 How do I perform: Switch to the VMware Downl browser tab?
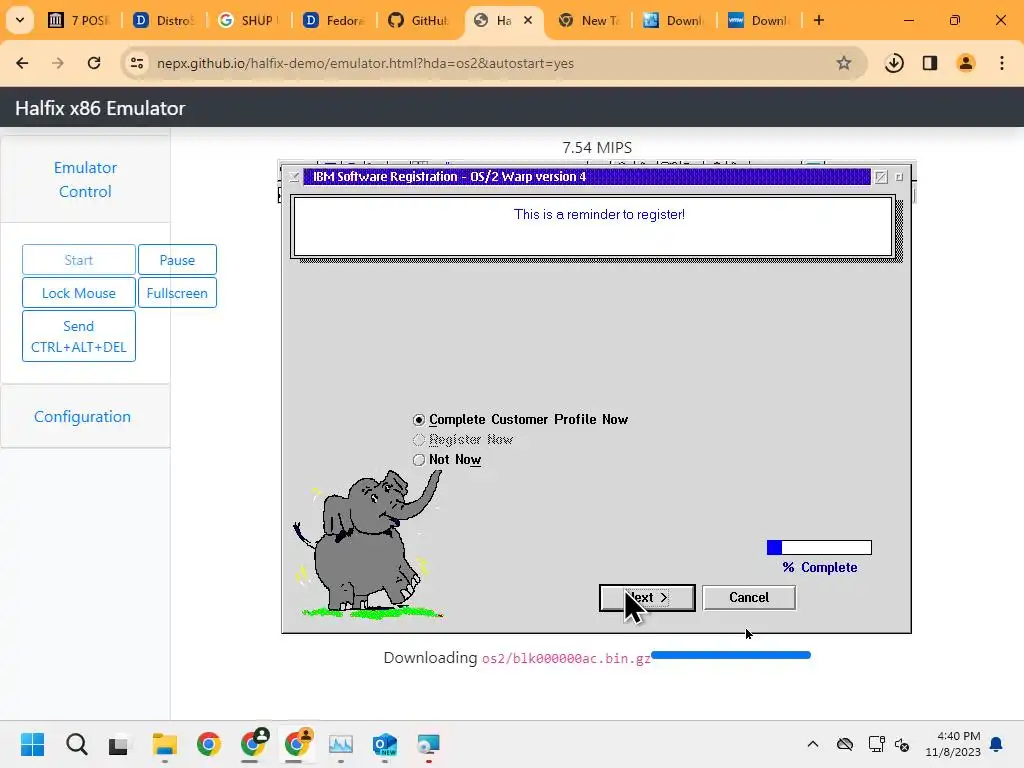pos(759,20)
